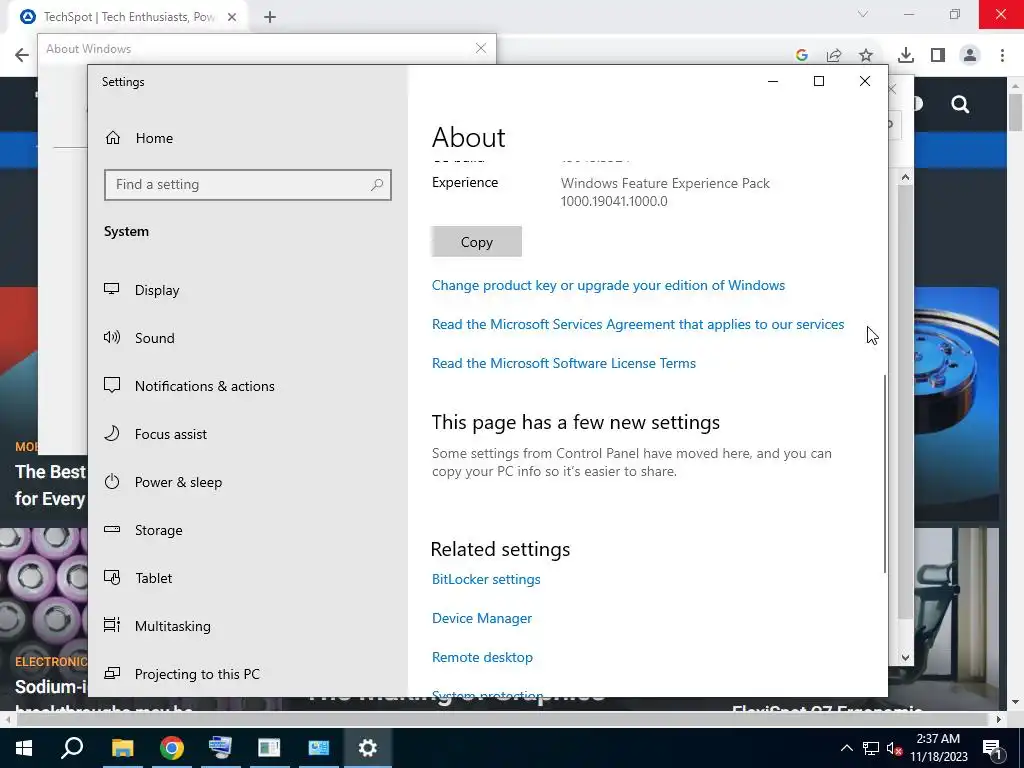
Task: Open Microsoft Services Agreement link
Action: (637, 325)
